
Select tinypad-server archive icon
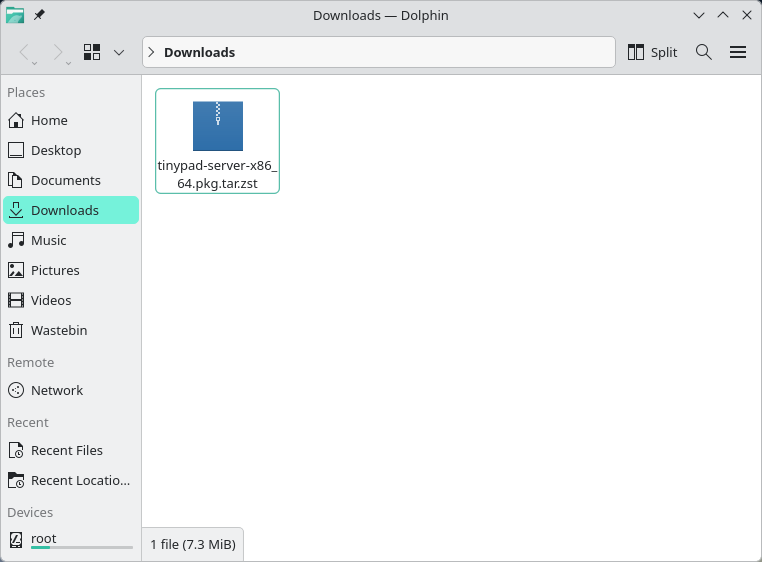218,126
